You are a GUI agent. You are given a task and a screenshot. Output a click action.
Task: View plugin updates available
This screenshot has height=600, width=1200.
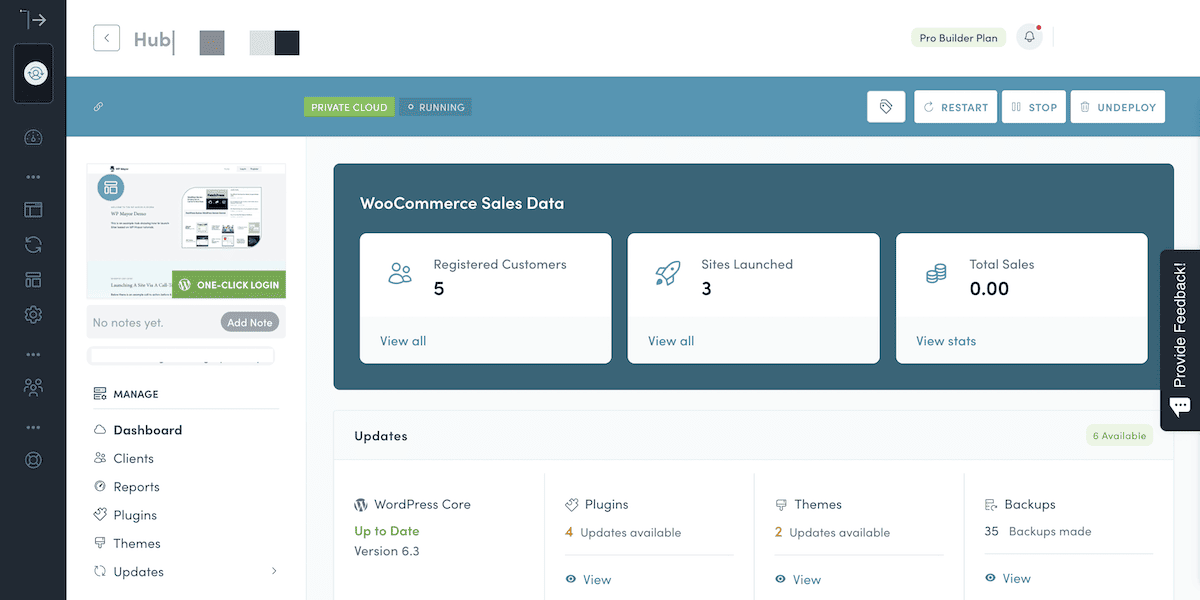596,579
